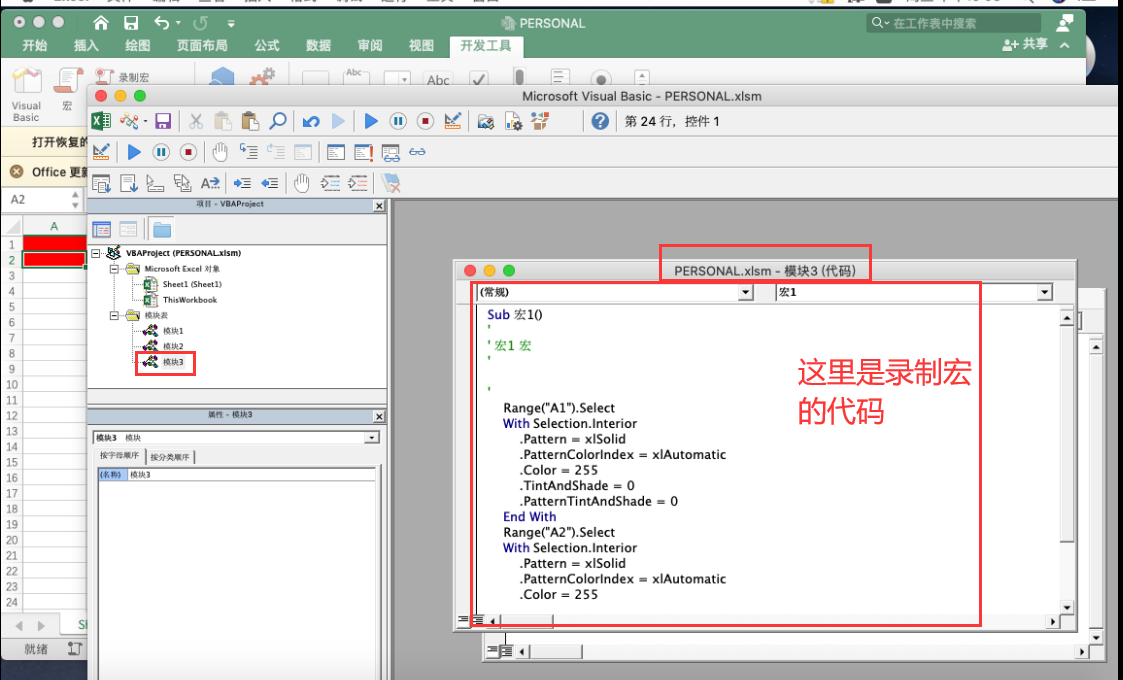This screenshot has width=1123, height=680.
Task: Close the 项目 - VBAProject panel
Action: pos(379,206)
